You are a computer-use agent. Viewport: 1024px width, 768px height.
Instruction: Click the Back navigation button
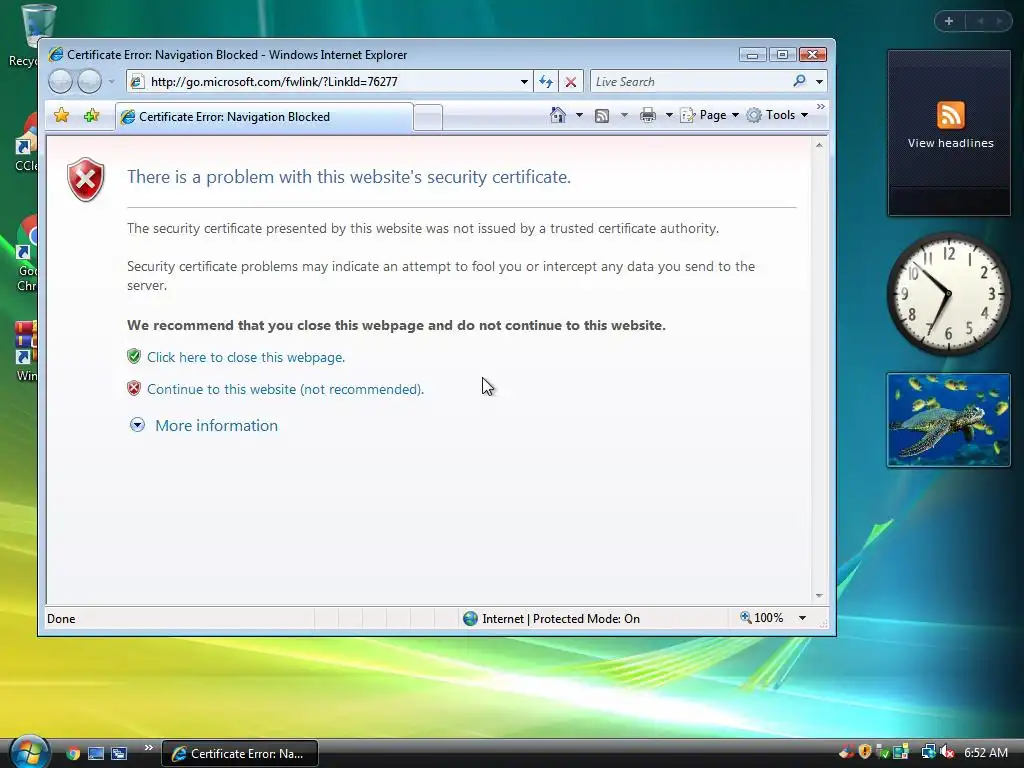tap(60, 82)
